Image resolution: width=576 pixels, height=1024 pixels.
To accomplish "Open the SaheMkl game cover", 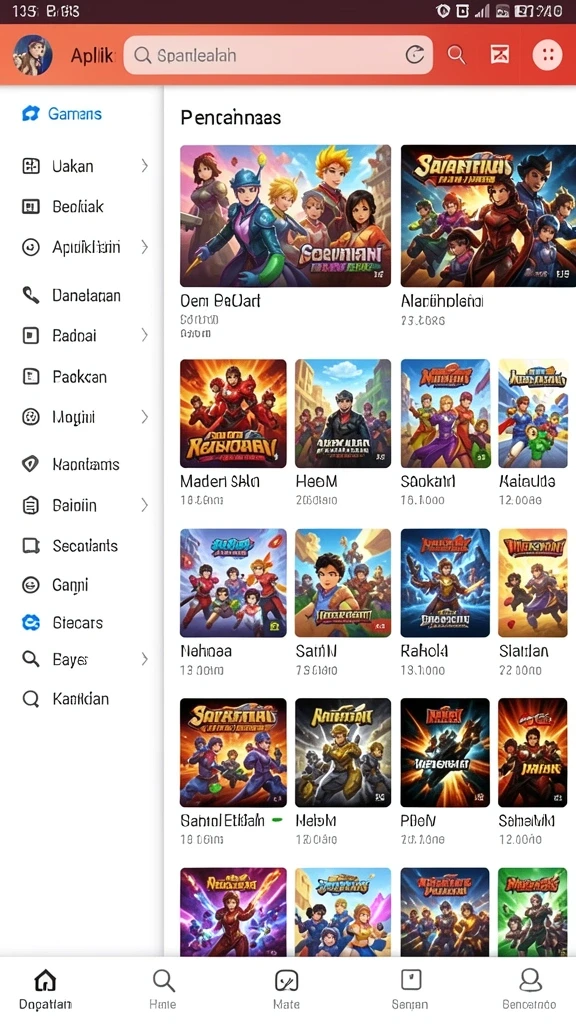I will click(533, 752).
